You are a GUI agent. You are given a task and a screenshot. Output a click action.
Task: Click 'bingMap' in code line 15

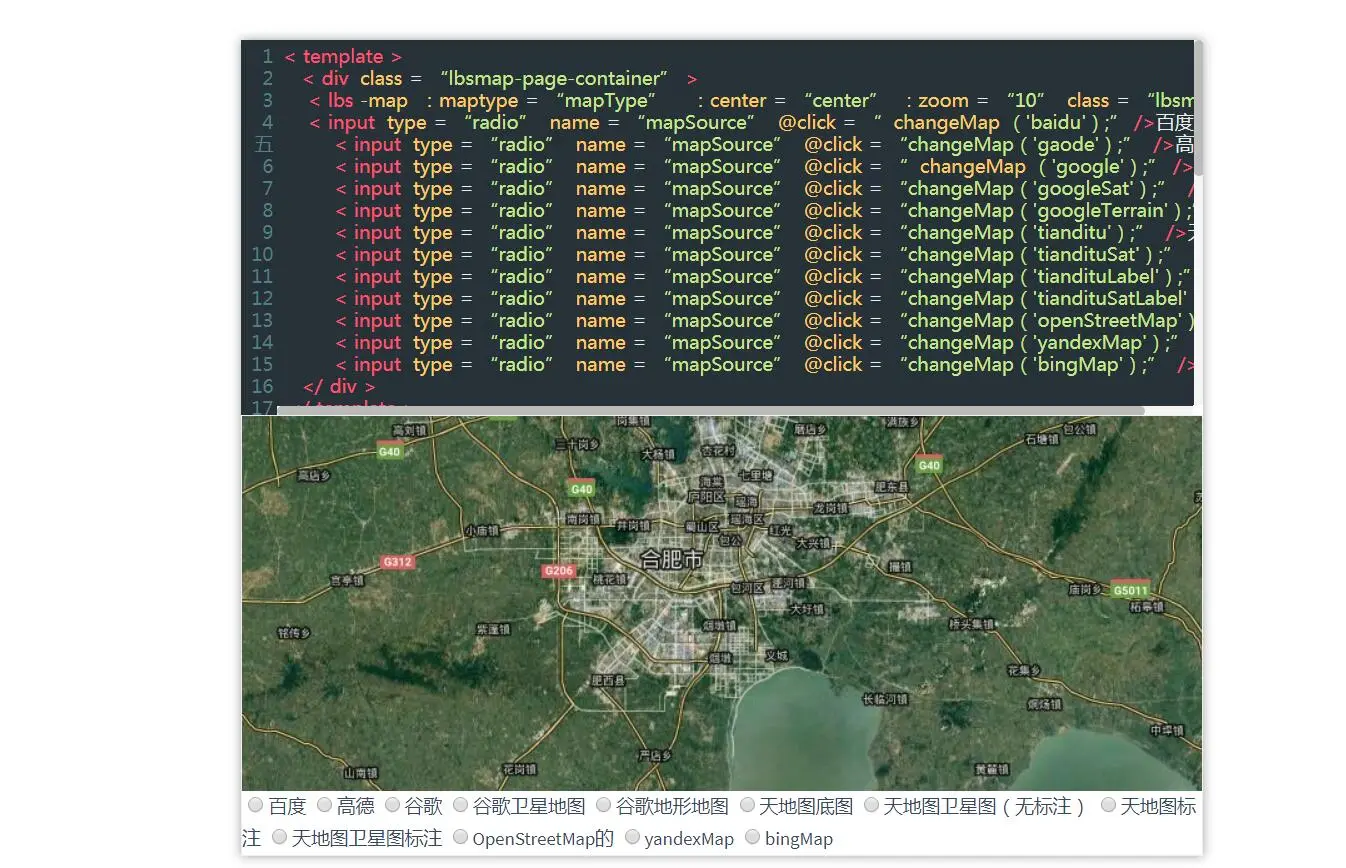pos(1080,365)
